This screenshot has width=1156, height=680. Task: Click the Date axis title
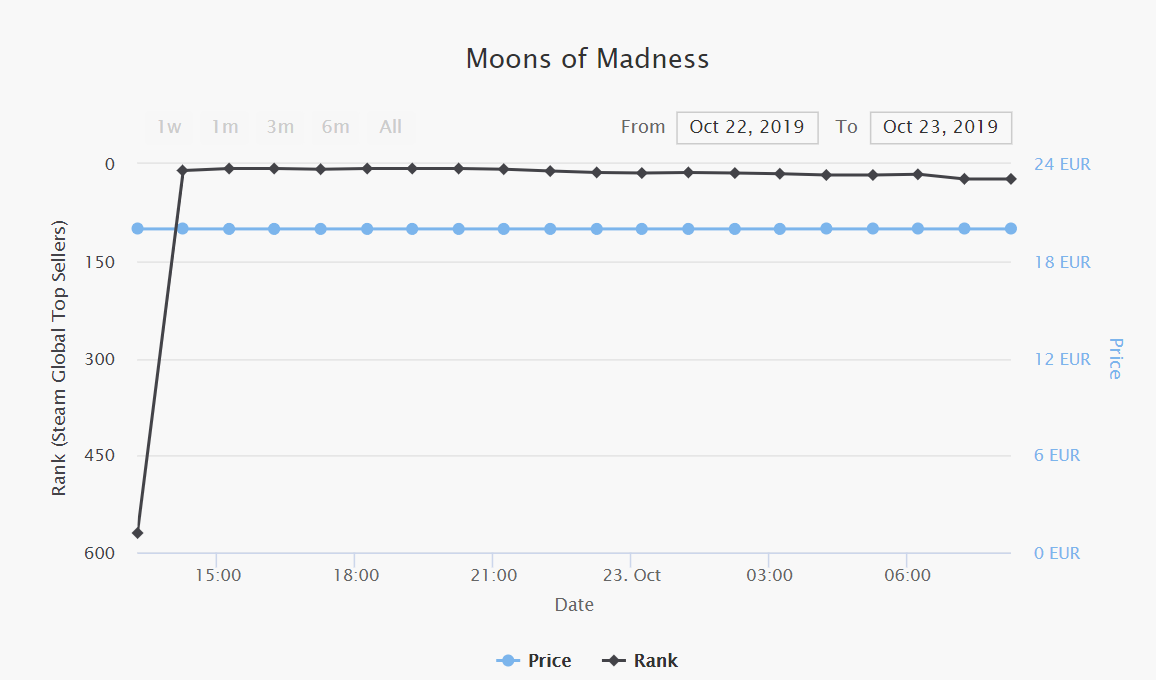[574, 605]
